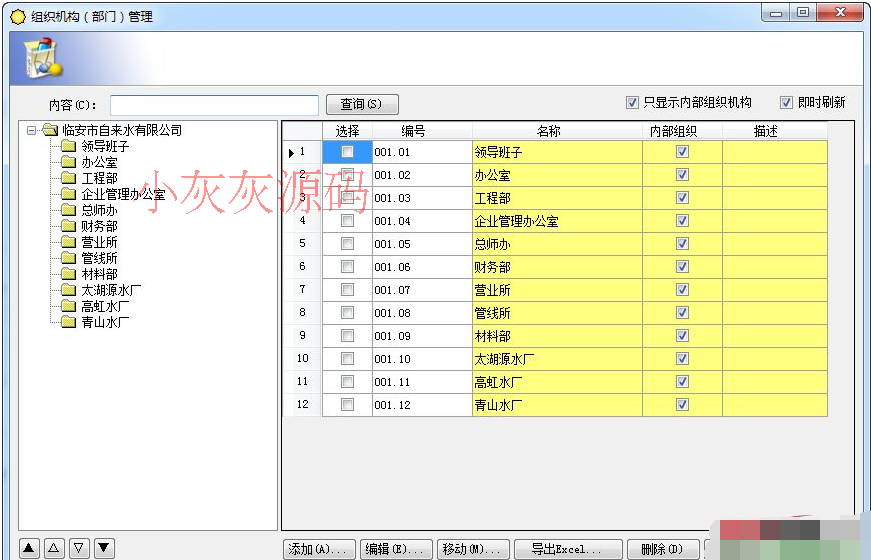Uncheck 内部组织 for the 材料部 row

point(682,336)
